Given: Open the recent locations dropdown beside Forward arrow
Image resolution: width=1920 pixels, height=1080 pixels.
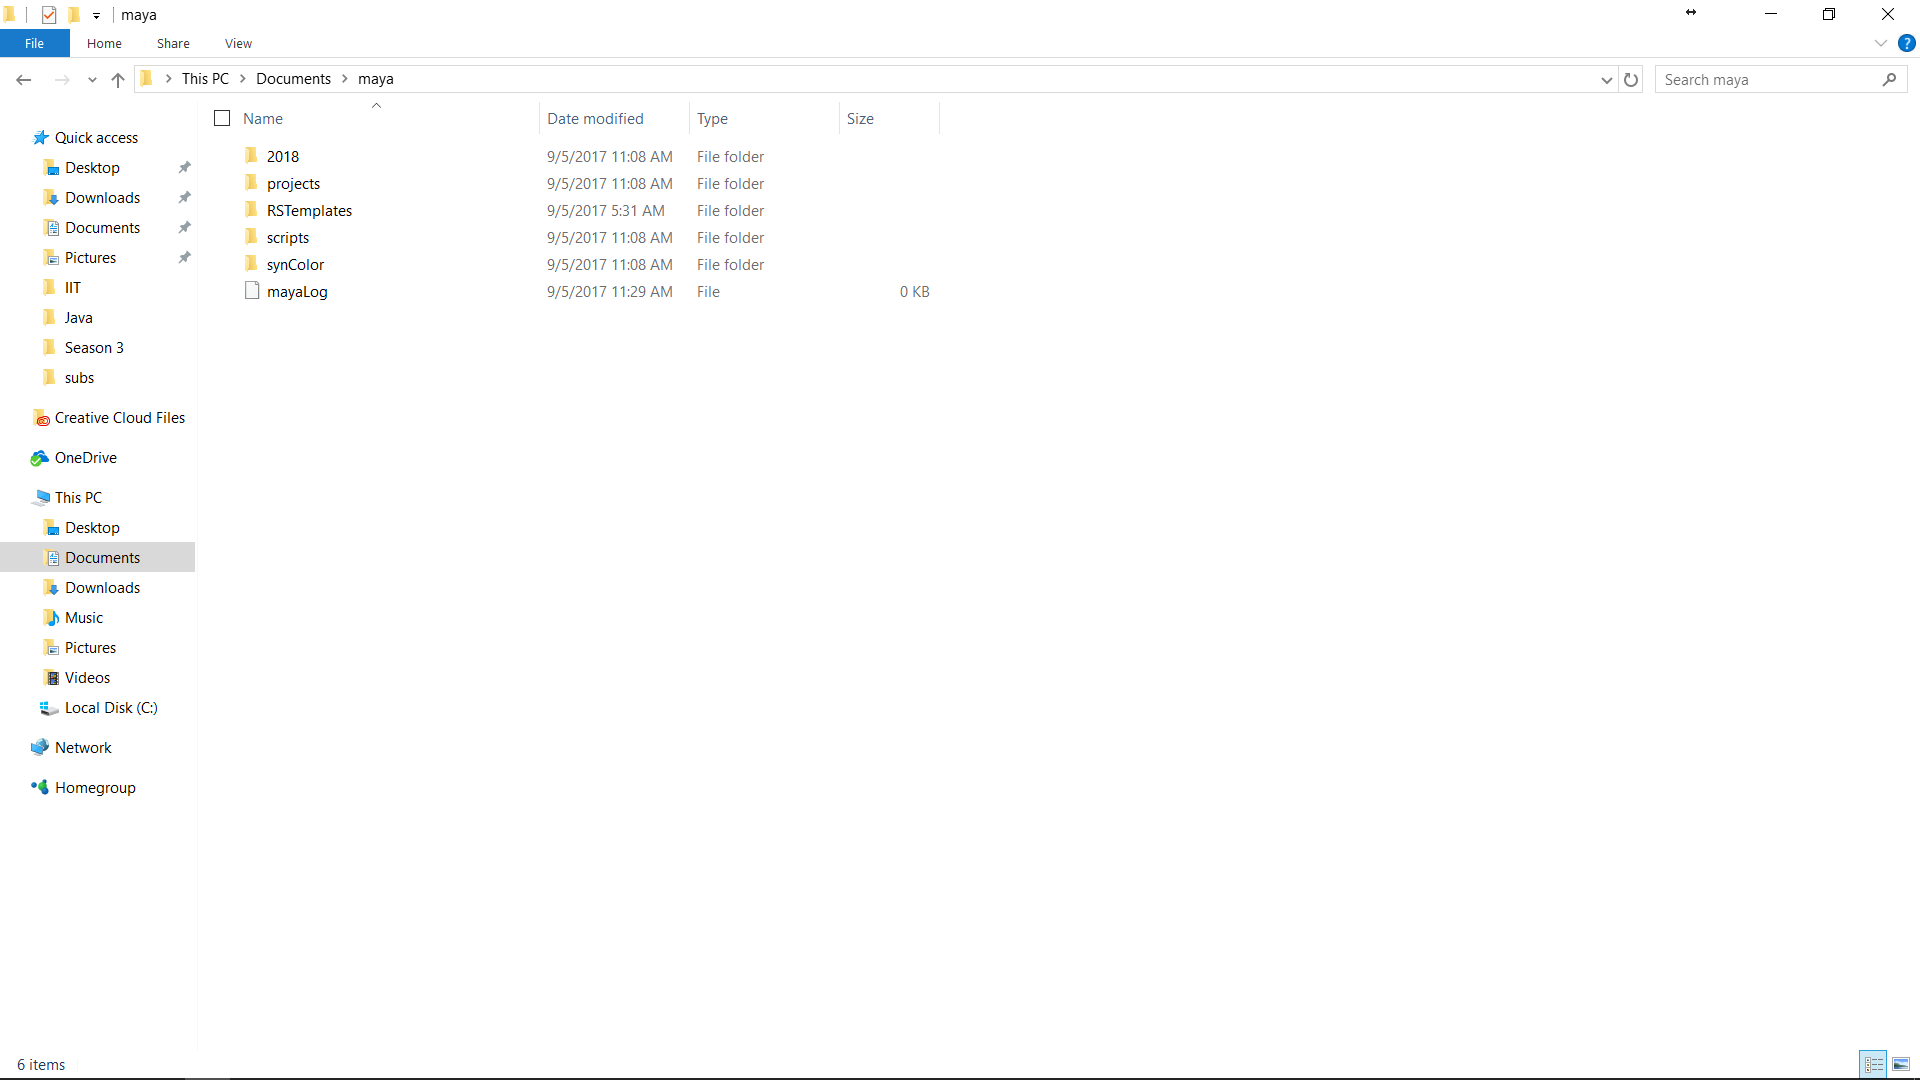Looking at the screenshot, I should [91, 80].
